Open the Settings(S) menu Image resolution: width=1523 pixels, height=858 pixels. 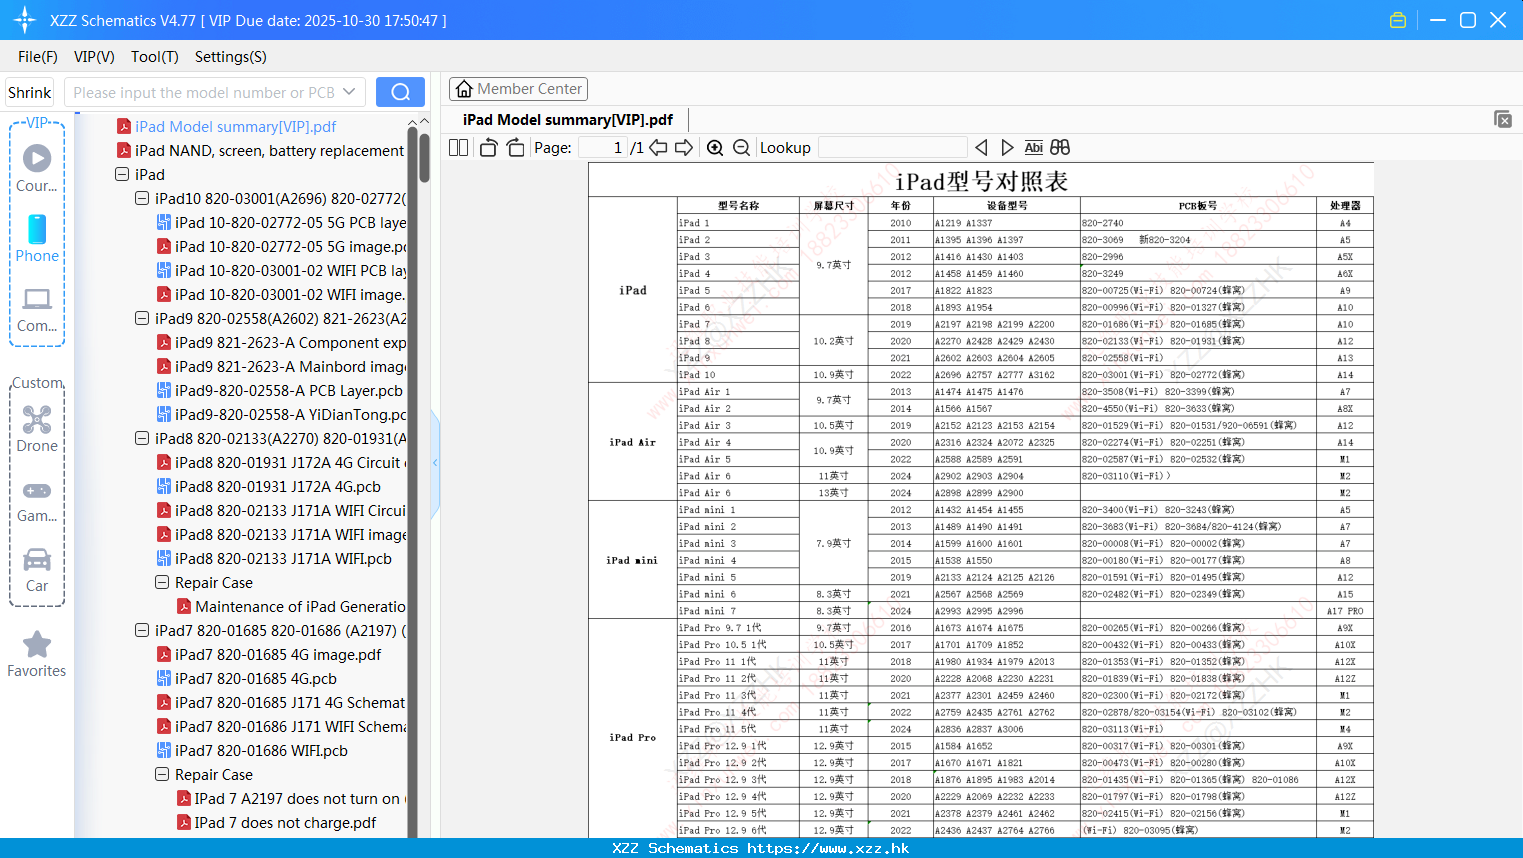click(x=231, y=57)
